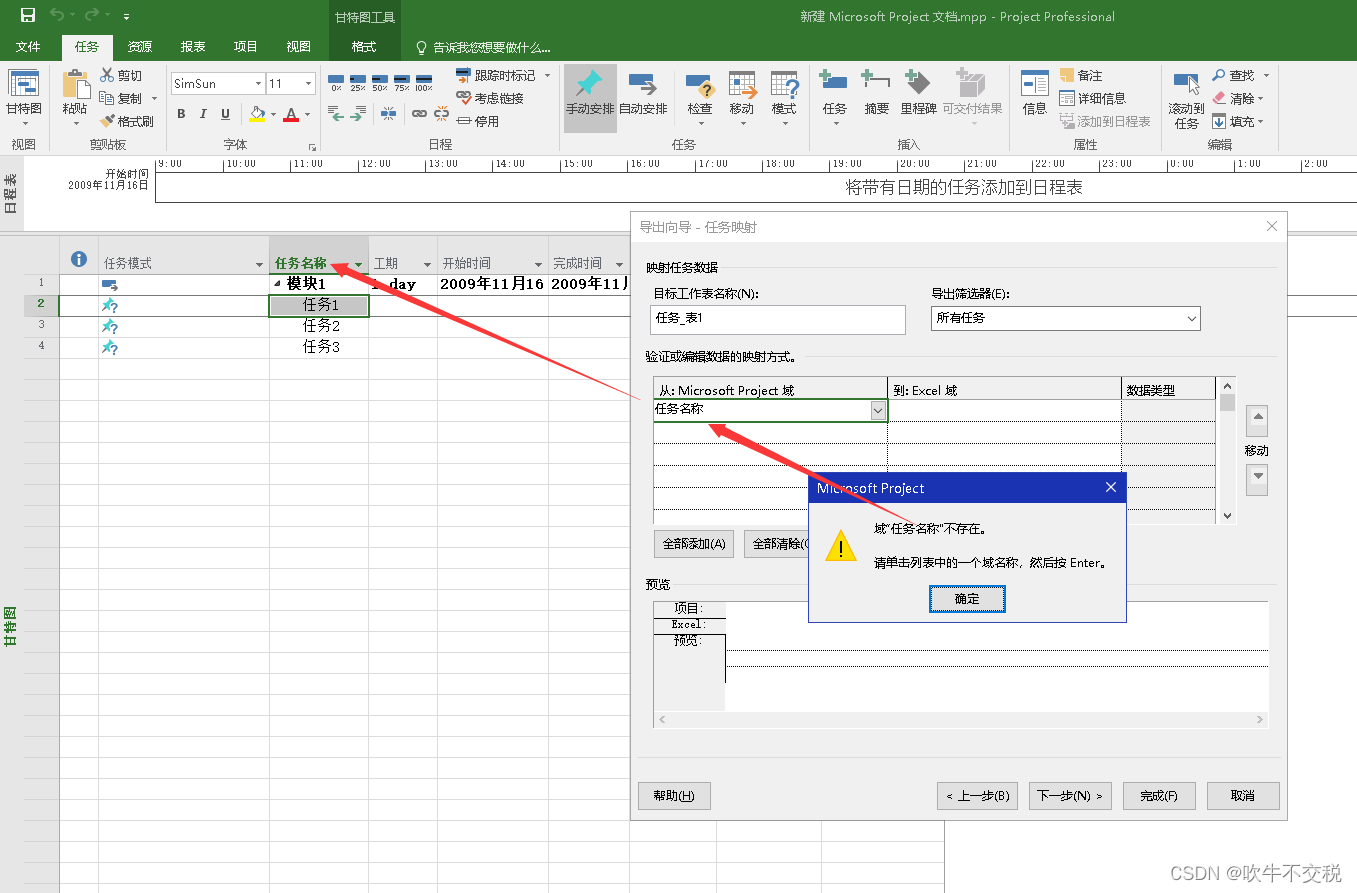Mark task 100% complete
Image resolution: width=1357 pixels, height=893 pixels.
tap(424, 82)
